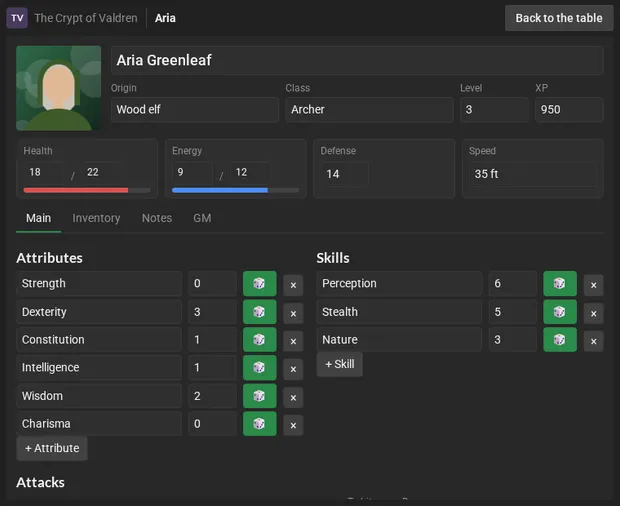Roll the Dexterity attribute dice
Viewport: 620px width, 506px height.
pos(259,312)
